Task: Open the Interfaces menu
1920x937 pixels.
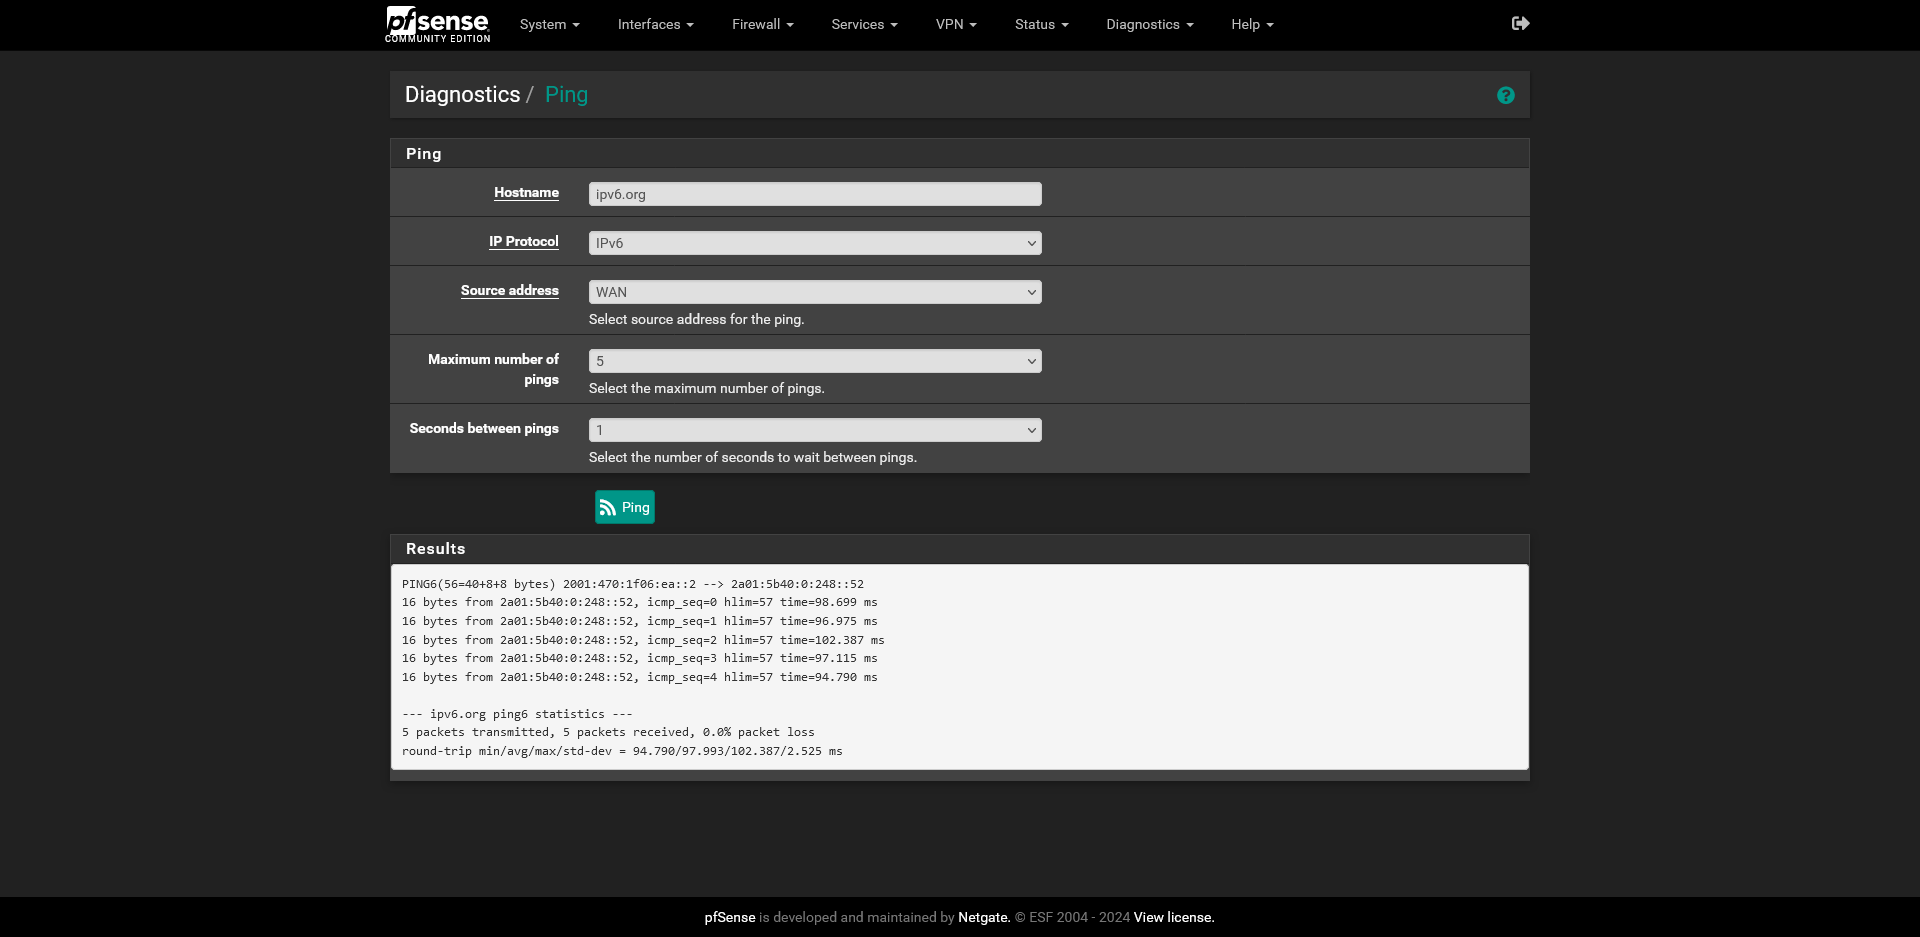Action: point(655,24)
